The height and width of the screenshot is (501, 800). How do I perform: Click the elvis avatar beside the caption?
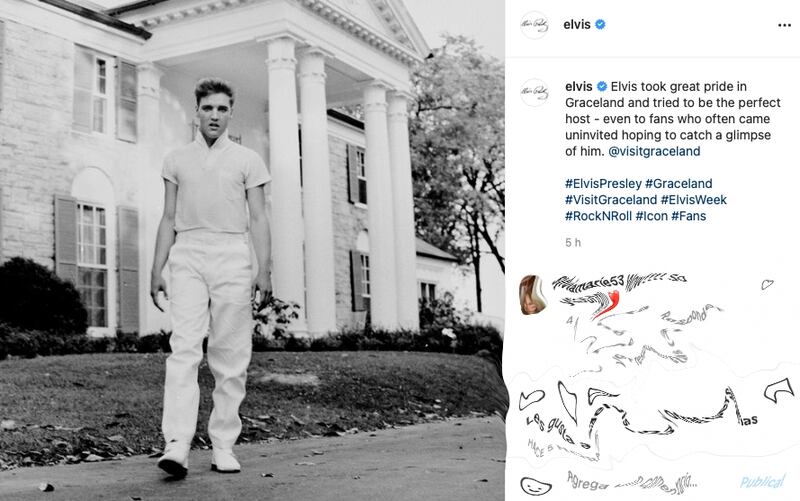(534, 92)
